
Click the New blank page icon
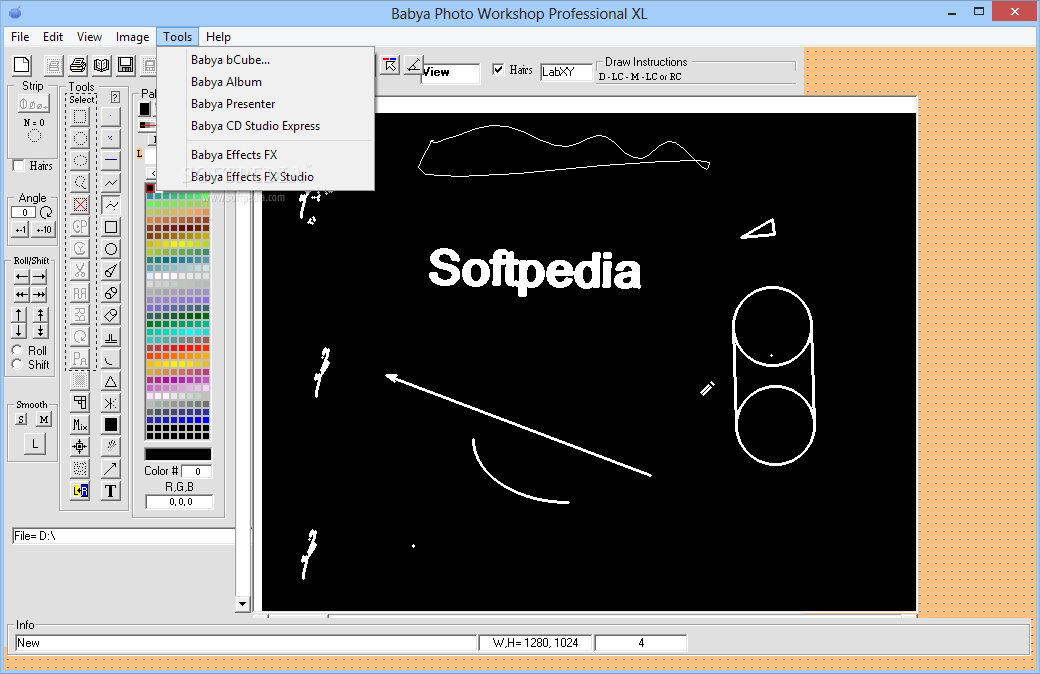tap(22, 65)
